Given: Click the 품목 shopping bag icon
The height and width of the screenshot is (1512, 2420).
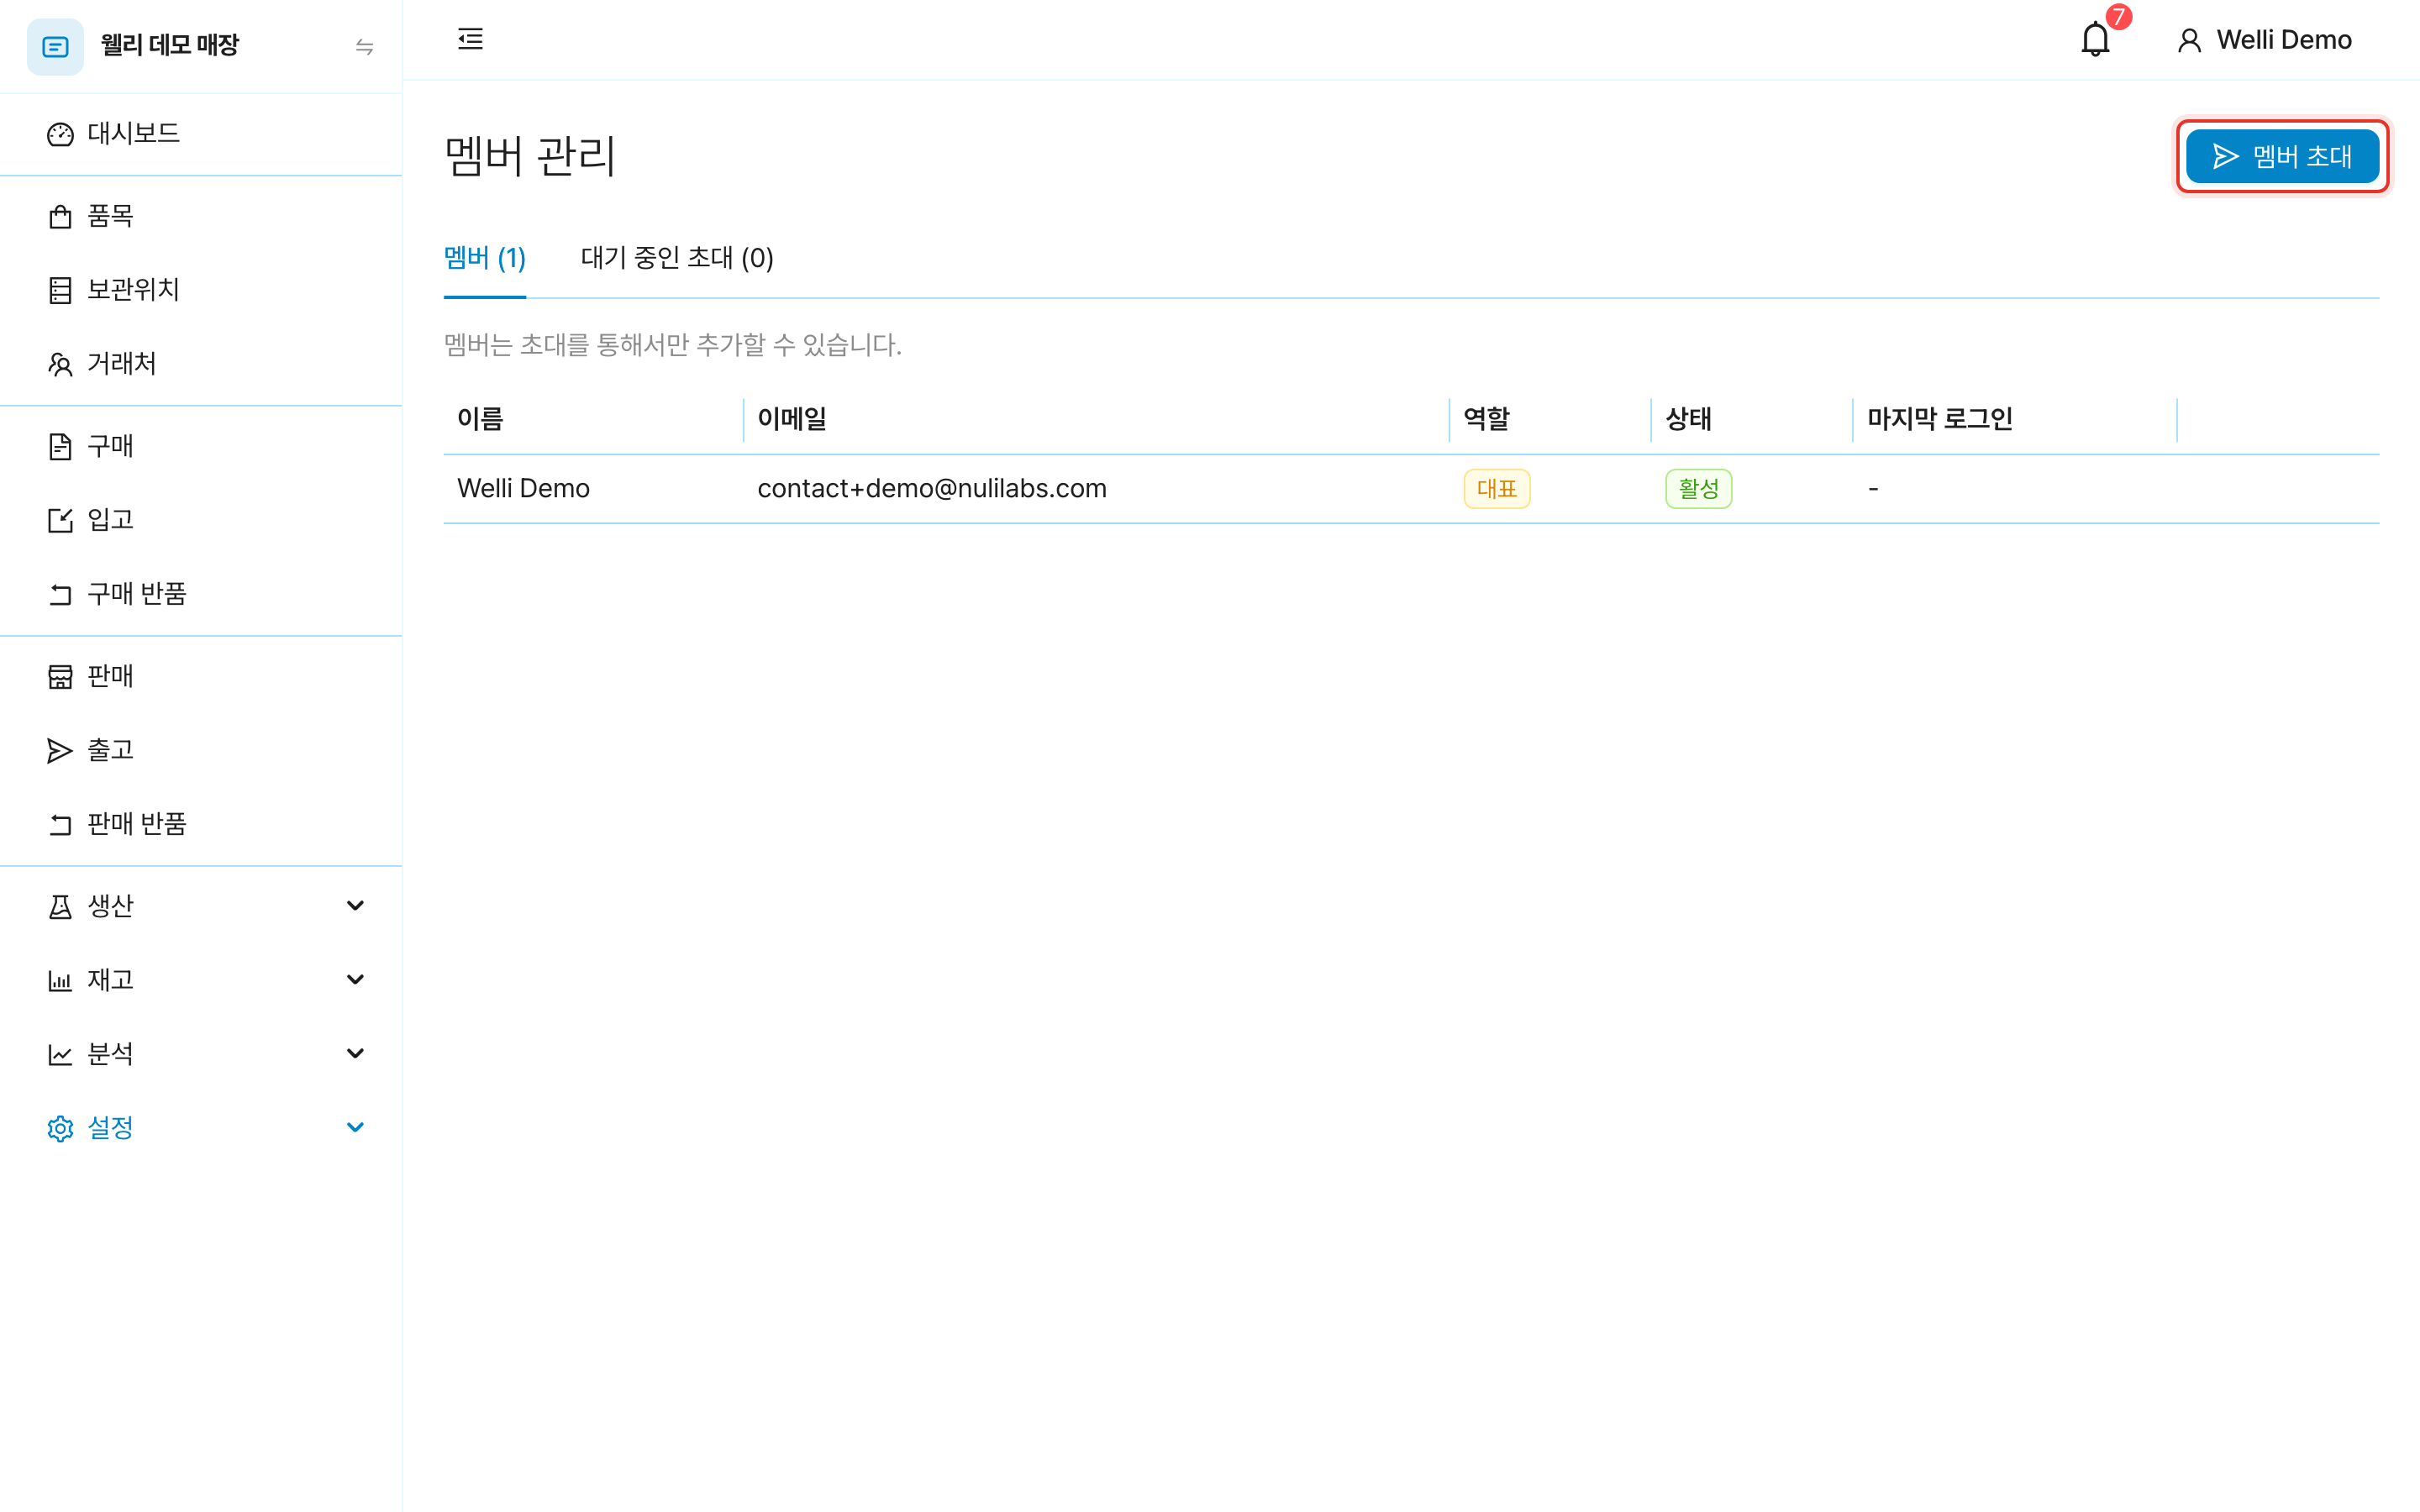Looking at the screenshot, I should (x=60, y=216).
